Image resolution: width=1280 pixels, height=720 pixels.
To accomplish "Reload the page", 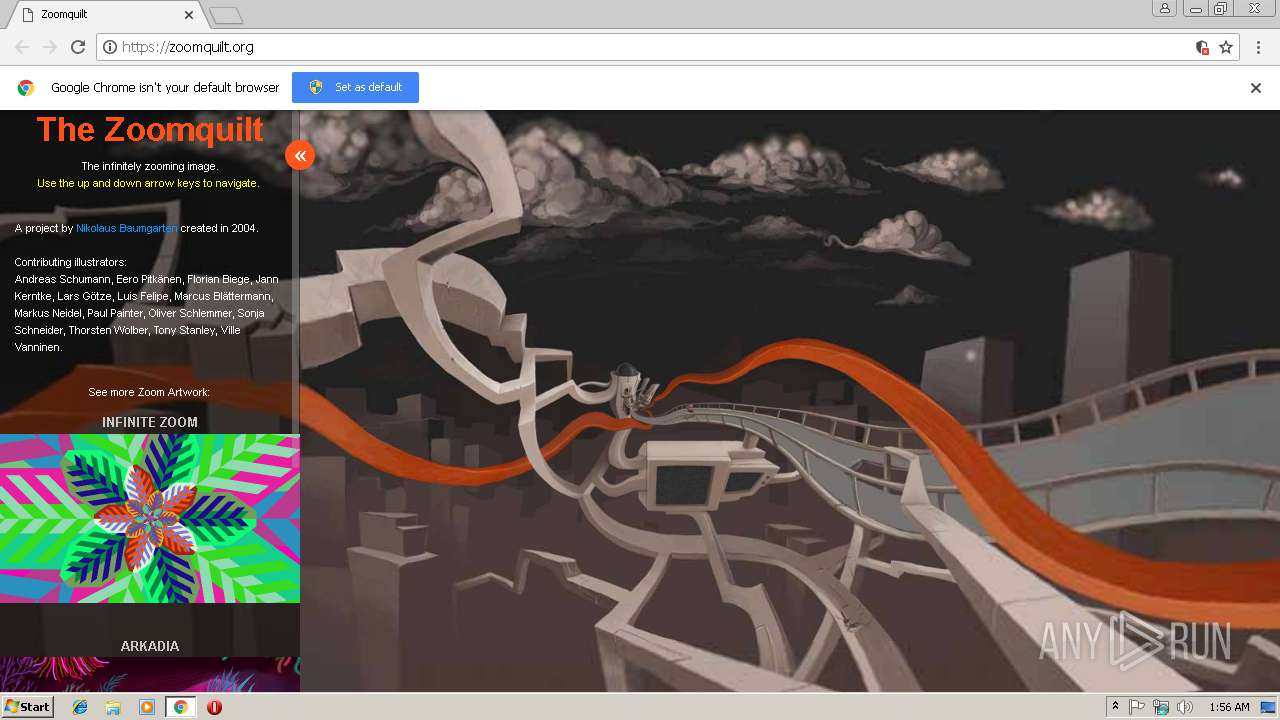I will [x=78, y=47].
